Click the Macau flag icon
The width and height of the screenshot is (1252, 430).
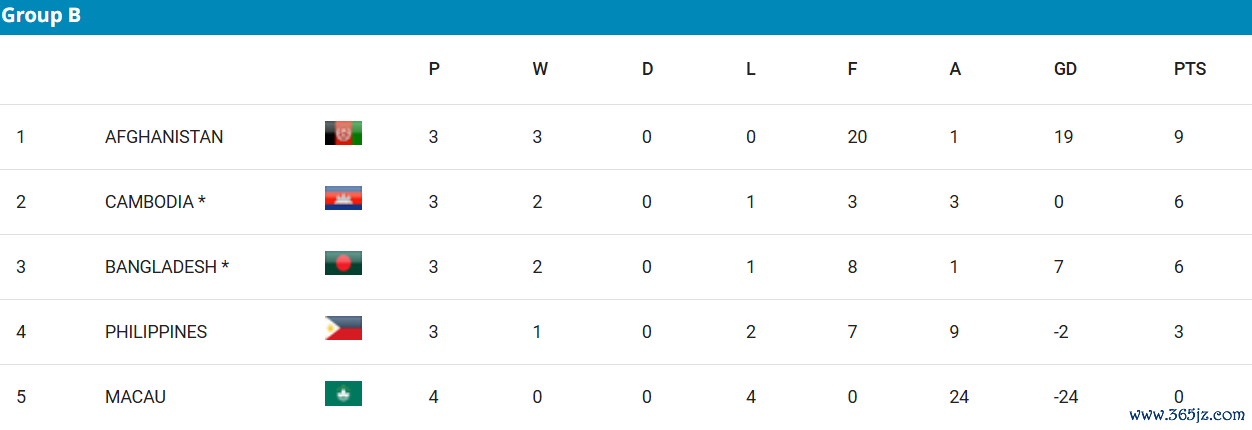coord(343,393)
